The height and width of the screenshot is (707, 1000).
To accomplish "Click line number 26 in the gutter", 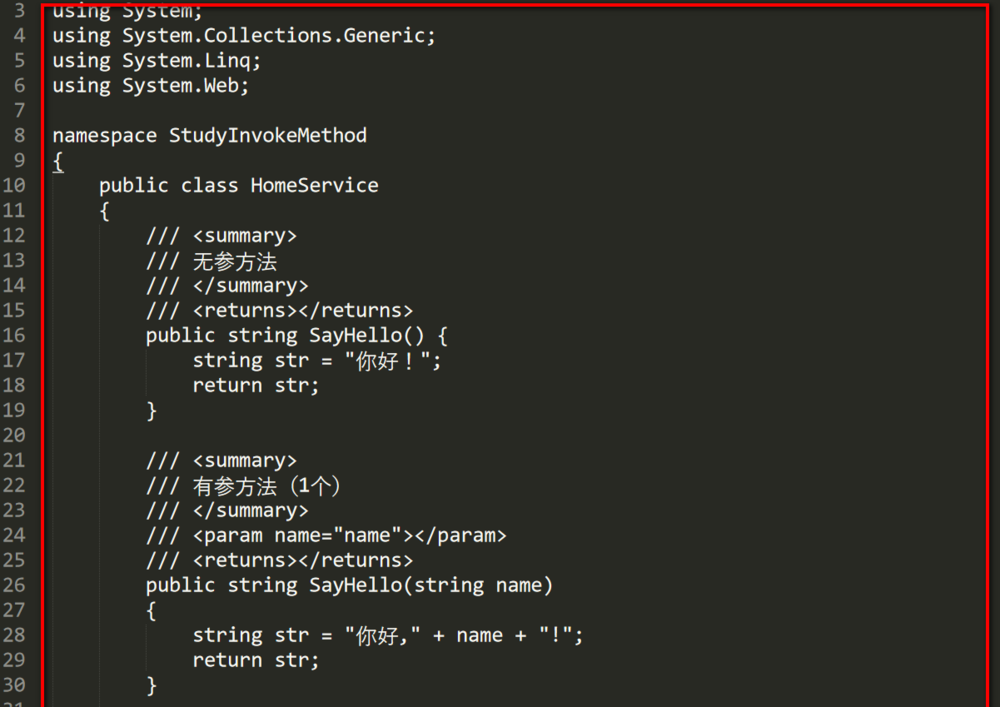I will [x=14, y=585].
